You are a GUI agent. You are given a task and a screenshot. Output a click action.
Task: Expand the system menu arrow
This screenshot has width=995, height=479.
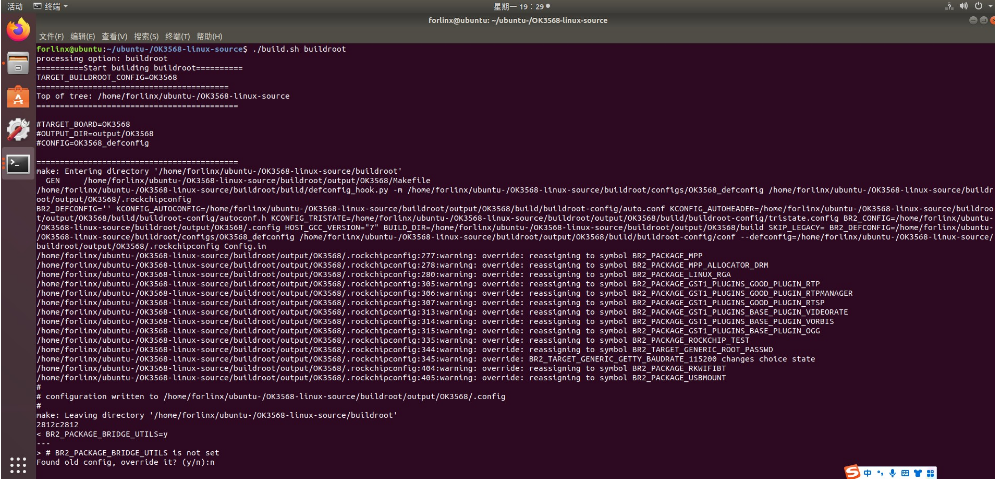(989, 6)
